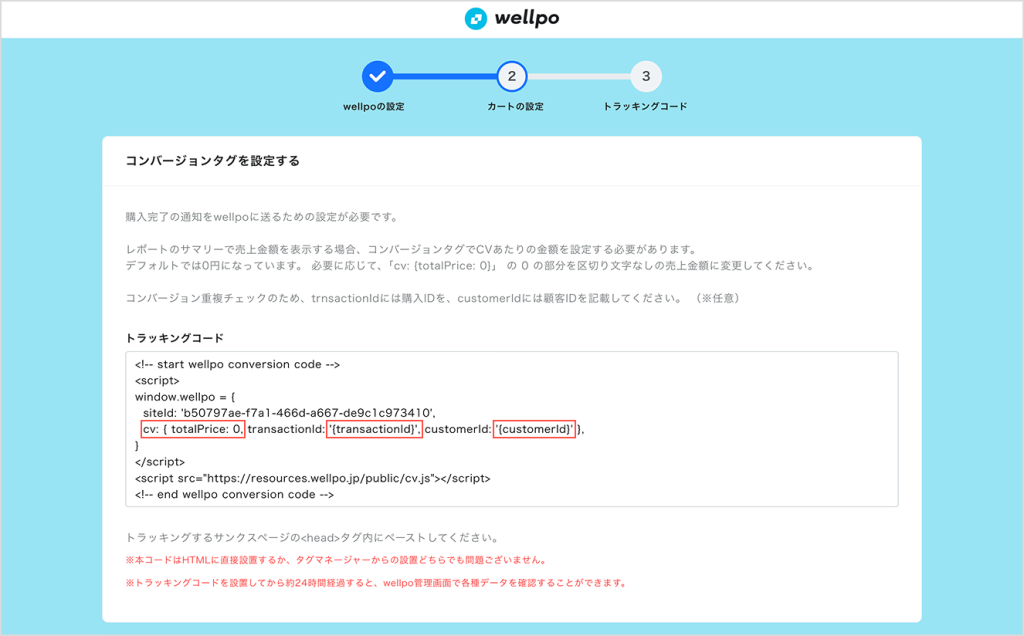Jump to step 3 circle in stepper
Image resolution: width=1024 pixels, height=636 pixels.
[646, 76]
